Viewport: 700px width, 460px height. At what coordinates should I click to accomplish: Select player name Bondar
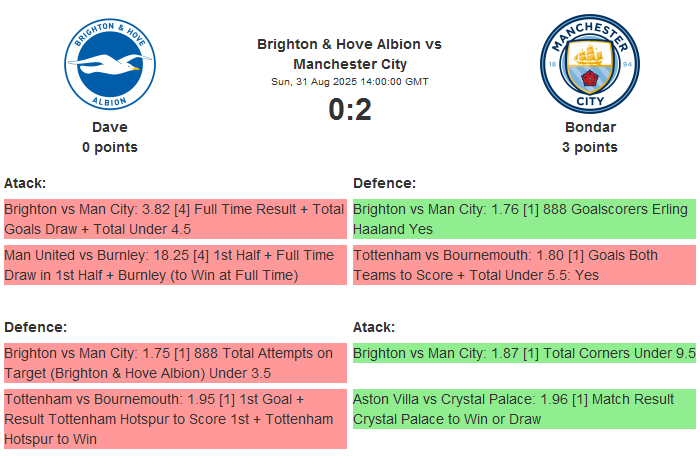[589, 127]
